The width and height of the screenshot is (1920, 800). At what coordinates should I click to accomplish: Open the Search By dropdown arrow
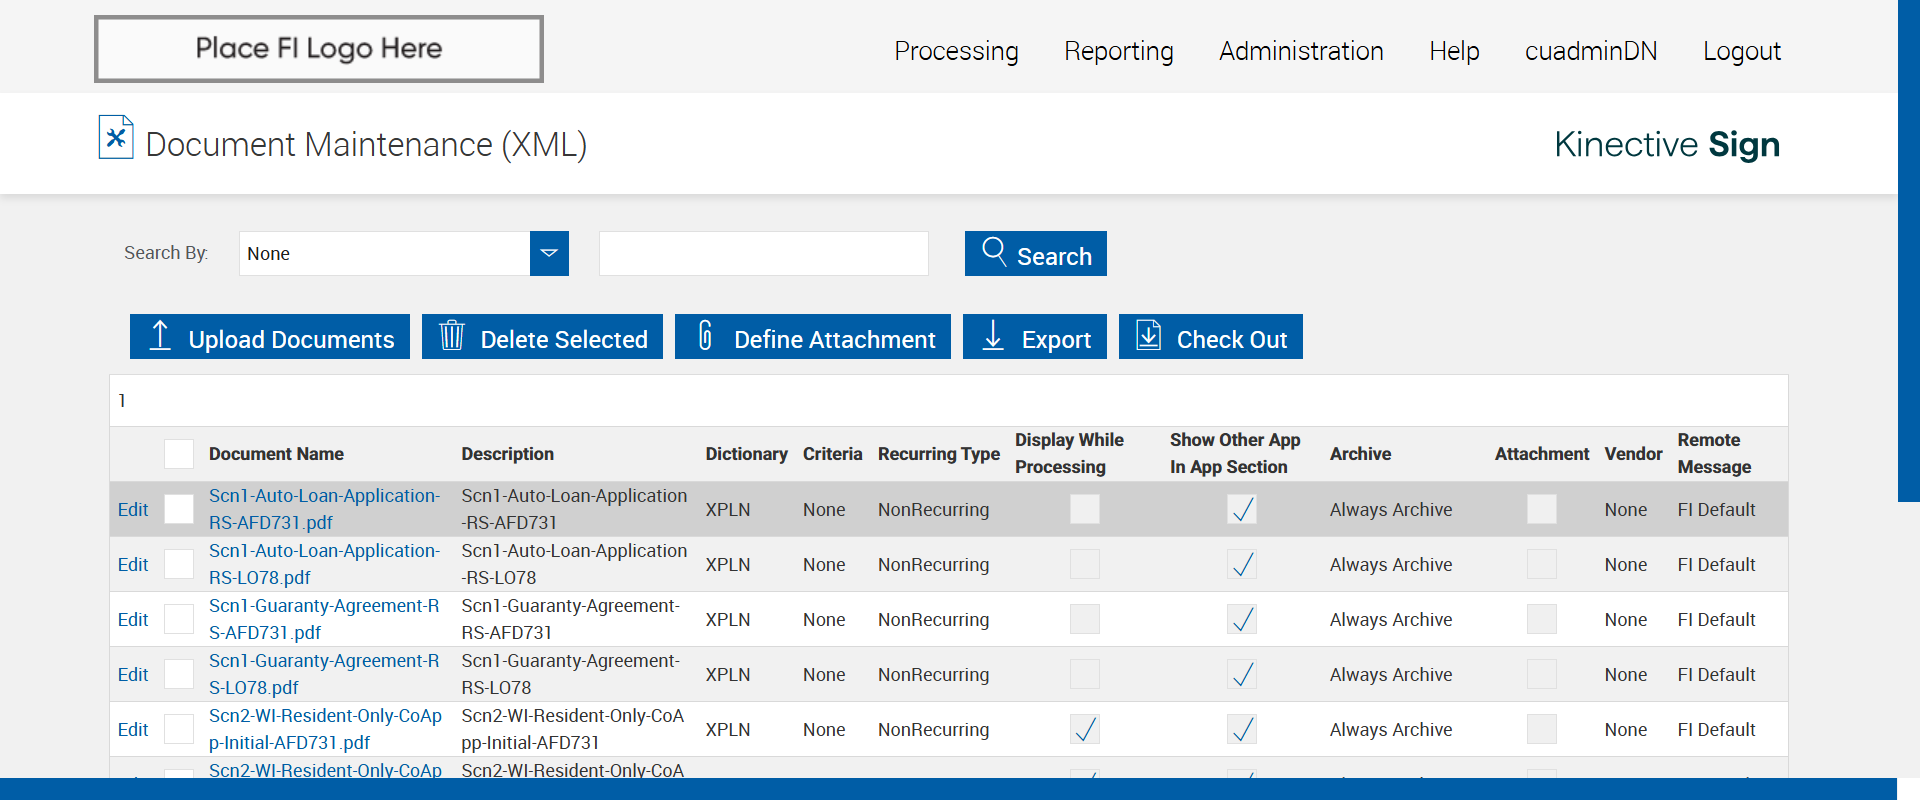coord(549,253)
